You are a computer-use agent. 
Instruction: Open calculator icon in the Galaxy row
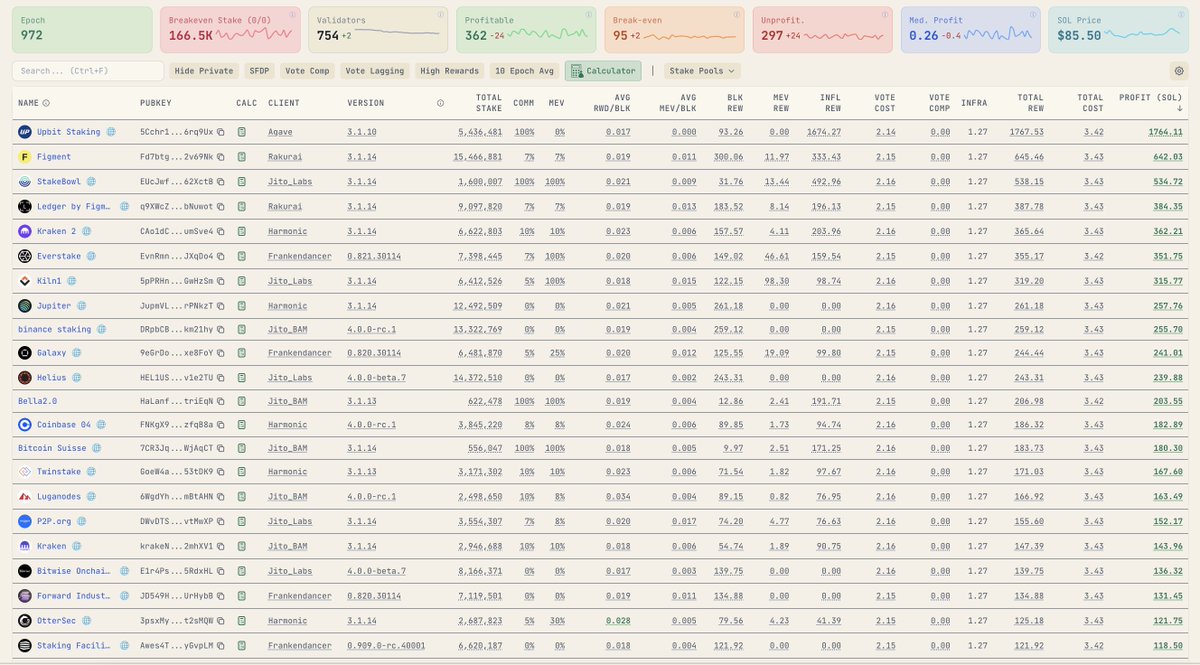(242, 352)
